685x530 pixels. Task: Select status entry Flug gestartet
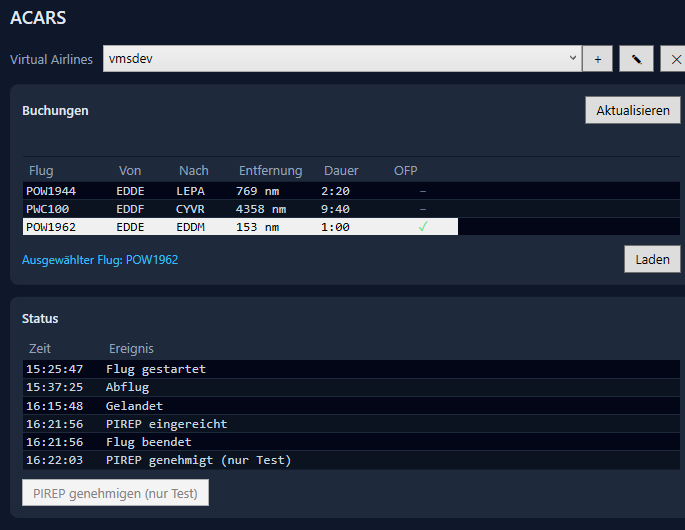click(x=351, y=369)
